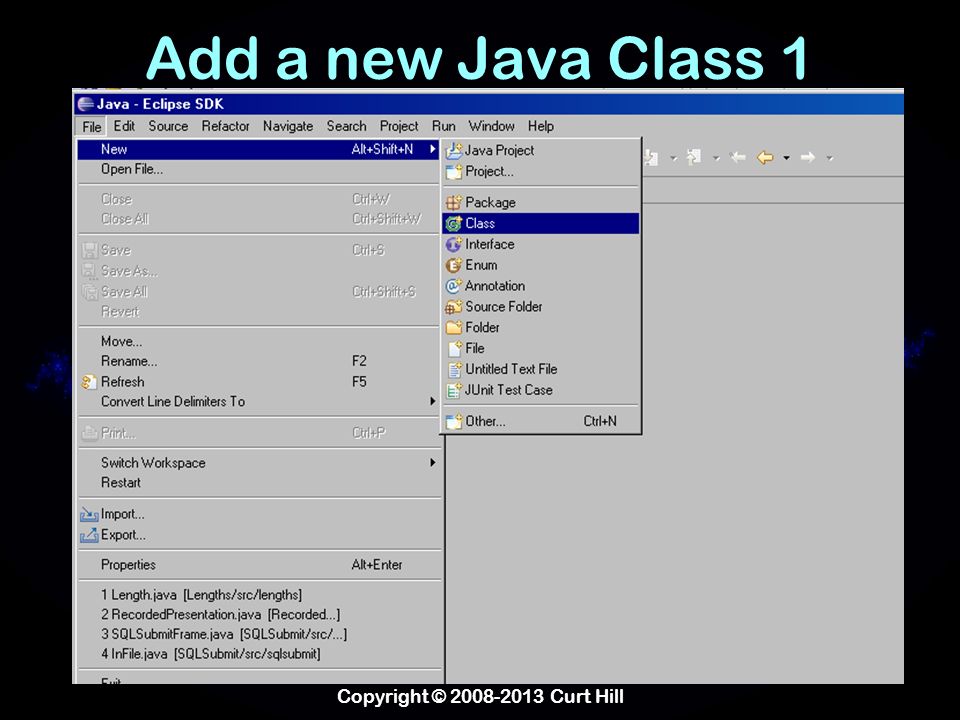Open recent file 4 InFile.java
Screen dimensions: 960x720
(x=259, y=654)
